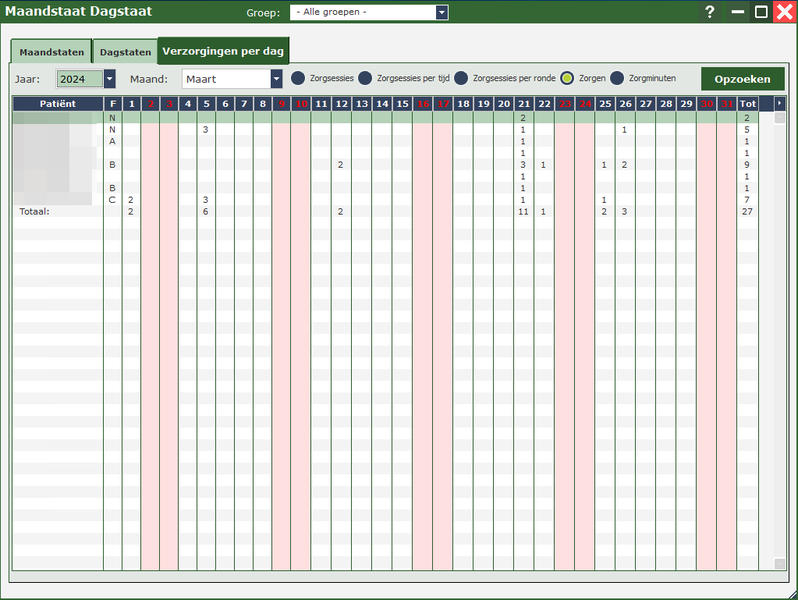Select Zorgsessies per ronde radio option
Viewport: 798px width, 600px height.
coord(461,78)
